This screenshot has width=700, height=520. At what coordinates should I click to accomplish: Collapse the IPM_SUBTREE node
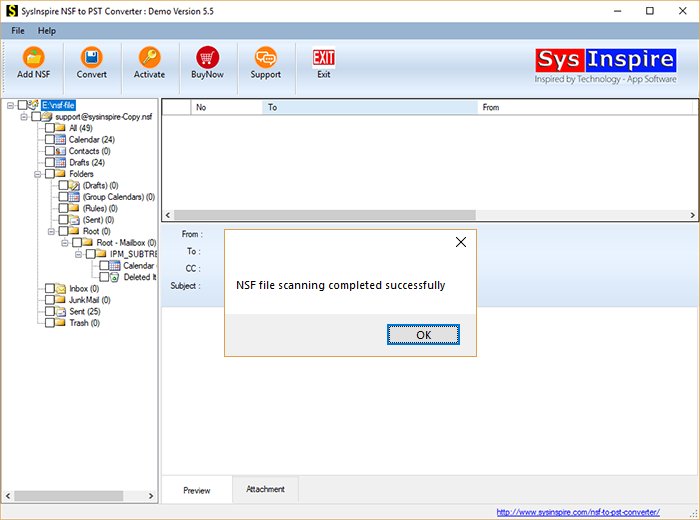pyautogui.click(x=79, y=254)
